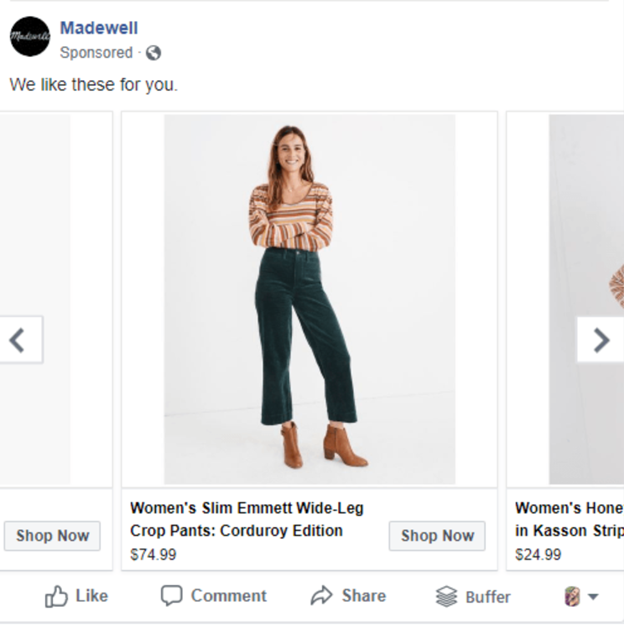Open the Madewell round logo avatar
This screenshot has height=635, width=624.
pos(30,36)
